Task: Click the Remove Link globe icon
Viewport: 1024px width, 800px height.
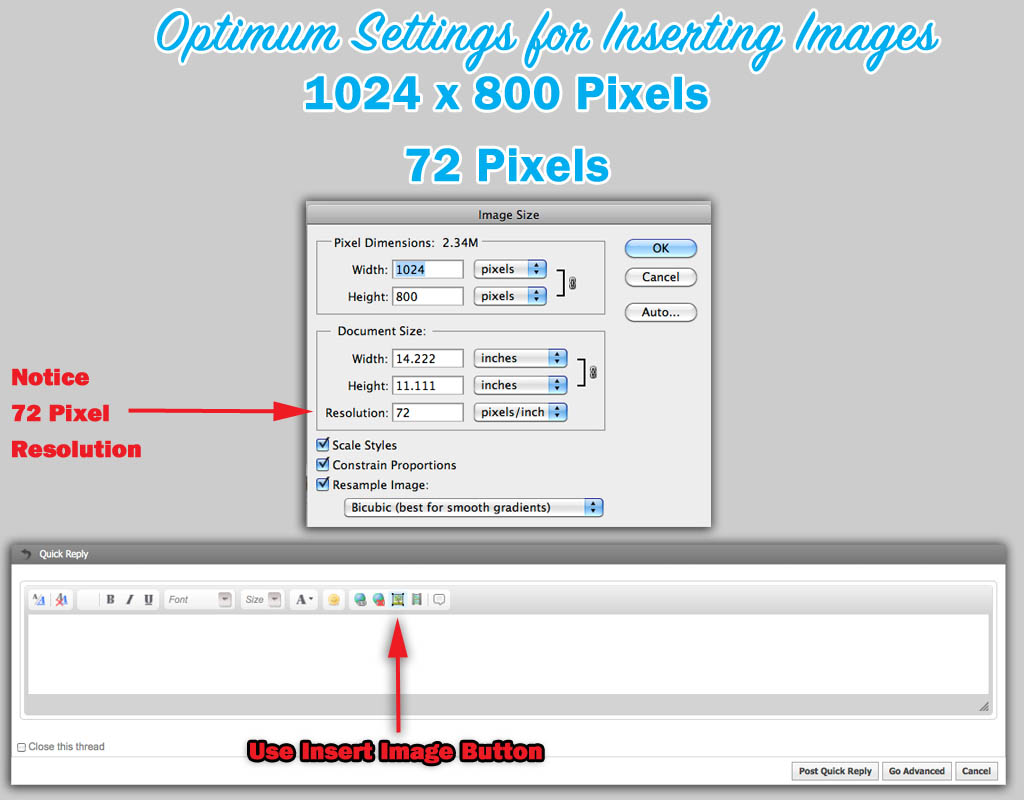Action: tap(378, 600)
